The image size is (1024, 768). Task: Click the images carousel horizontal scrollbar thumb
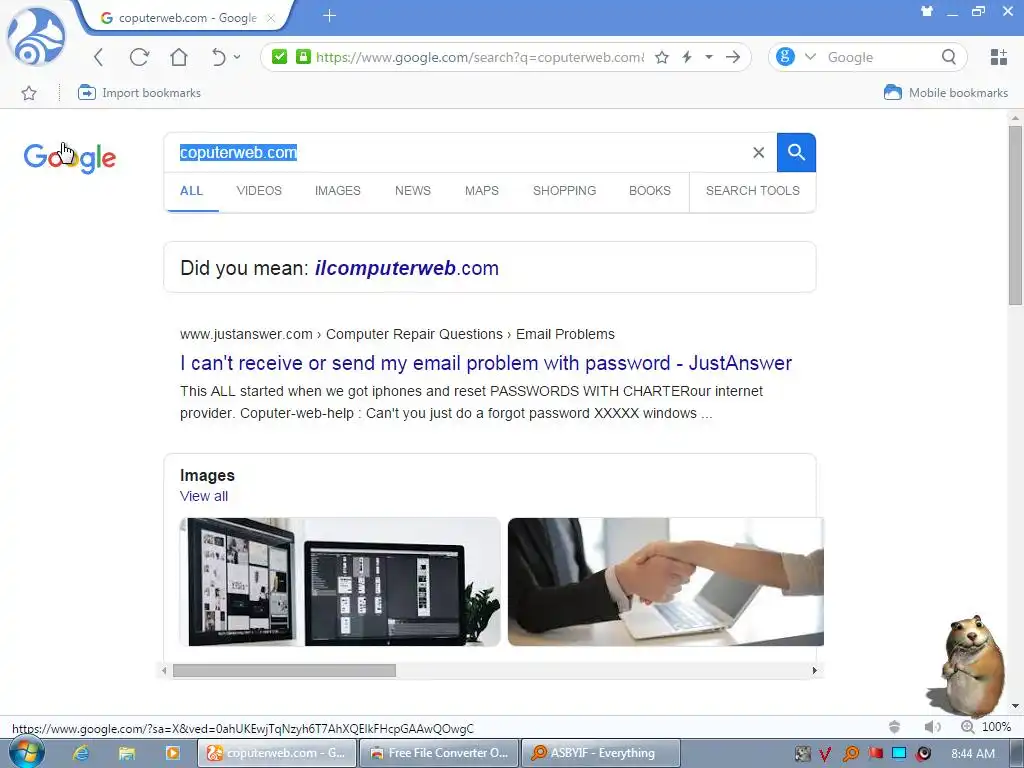click(284, 671)
